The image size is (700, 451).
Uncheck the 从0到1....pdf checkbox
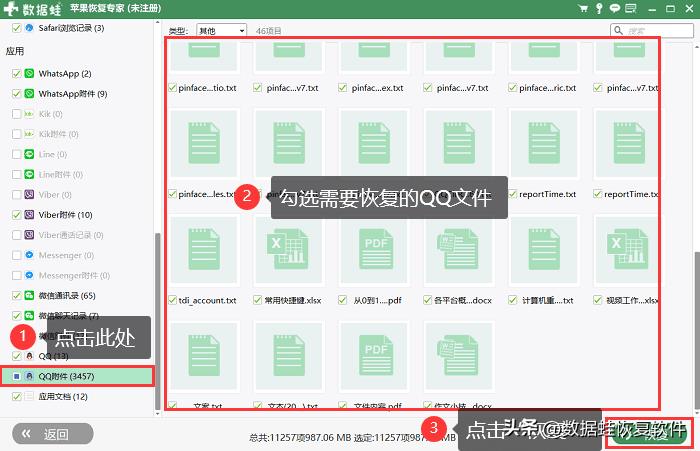point(342,300)
